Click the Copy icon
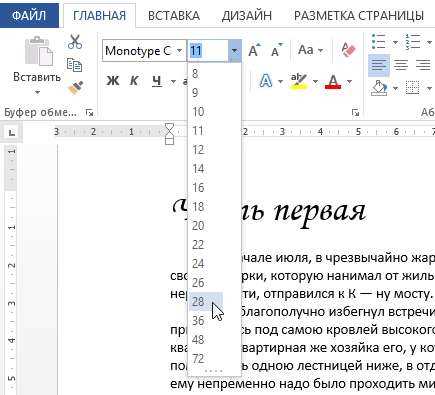The image size is (435, 395). tap(74, 65)
